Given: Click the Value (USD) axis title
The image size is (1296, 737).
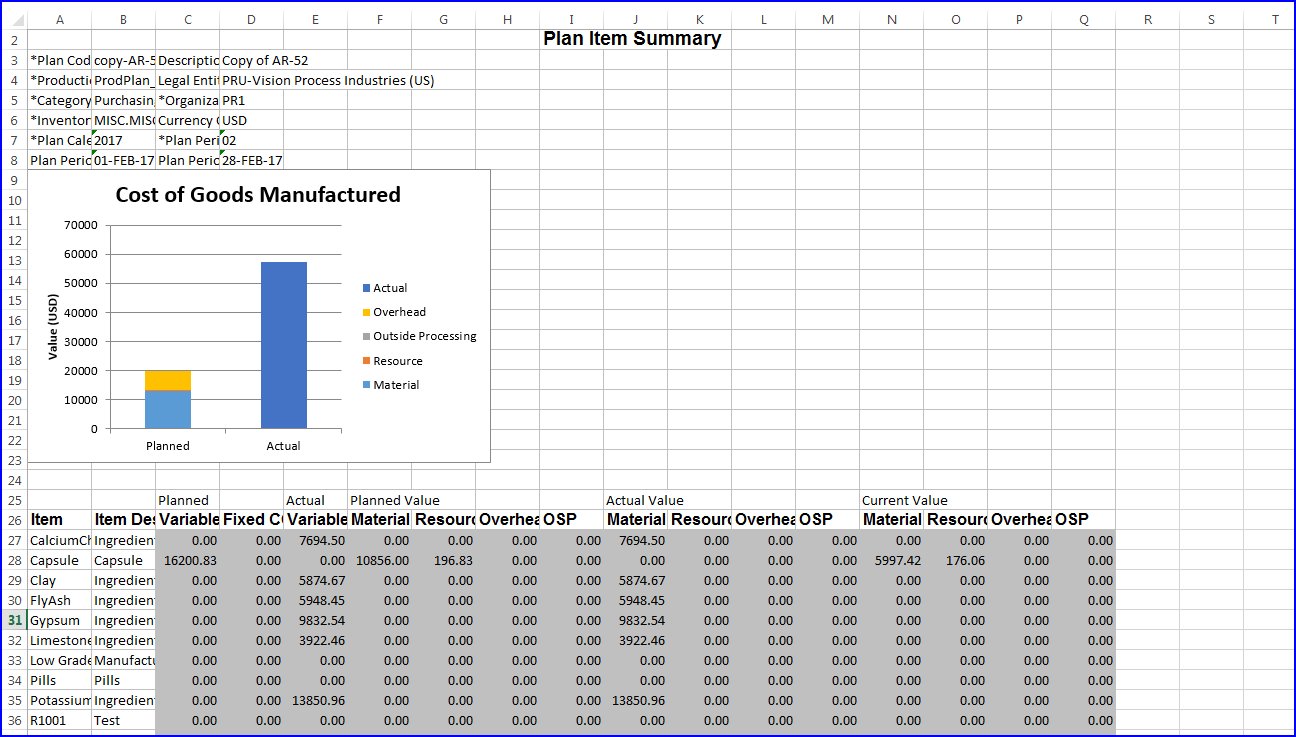Looking at the screenshot, I should click(x=54, y=327).
